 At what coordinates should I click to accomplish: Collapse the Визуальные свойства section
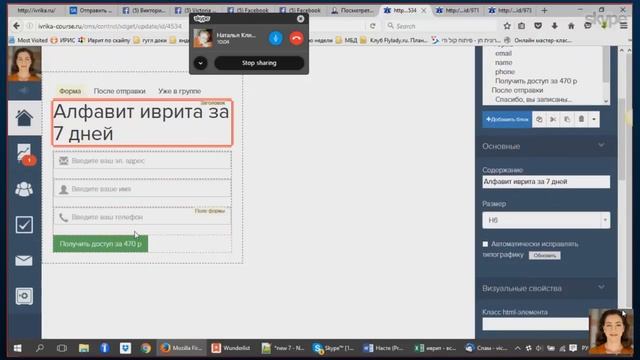click(601, 287)
